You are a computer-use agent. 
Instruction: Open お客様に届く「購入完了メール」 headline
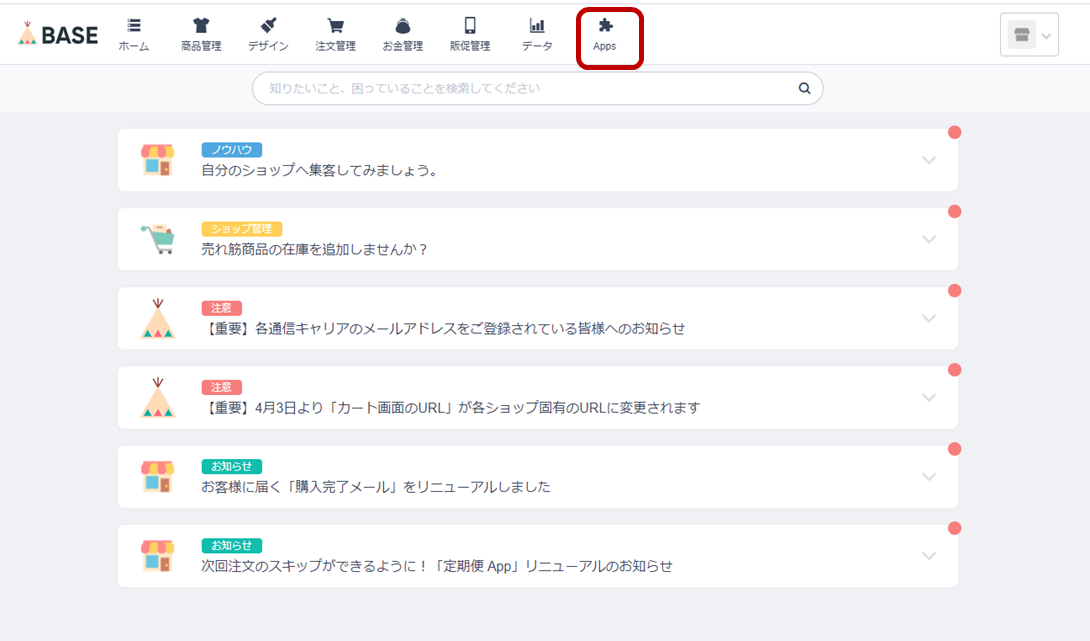click(x=376, y=487)
